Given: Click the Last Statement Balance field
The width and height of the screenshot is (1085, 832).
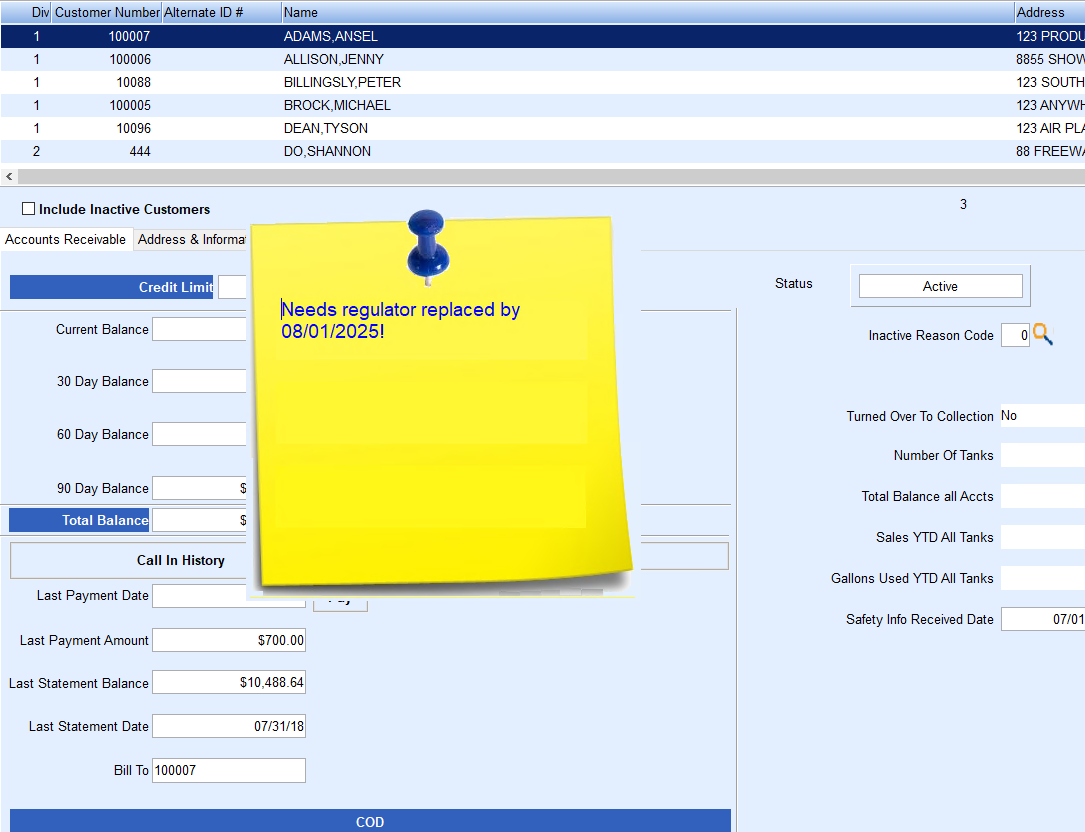Looking at the screenshot, I should tap(228, 682).
